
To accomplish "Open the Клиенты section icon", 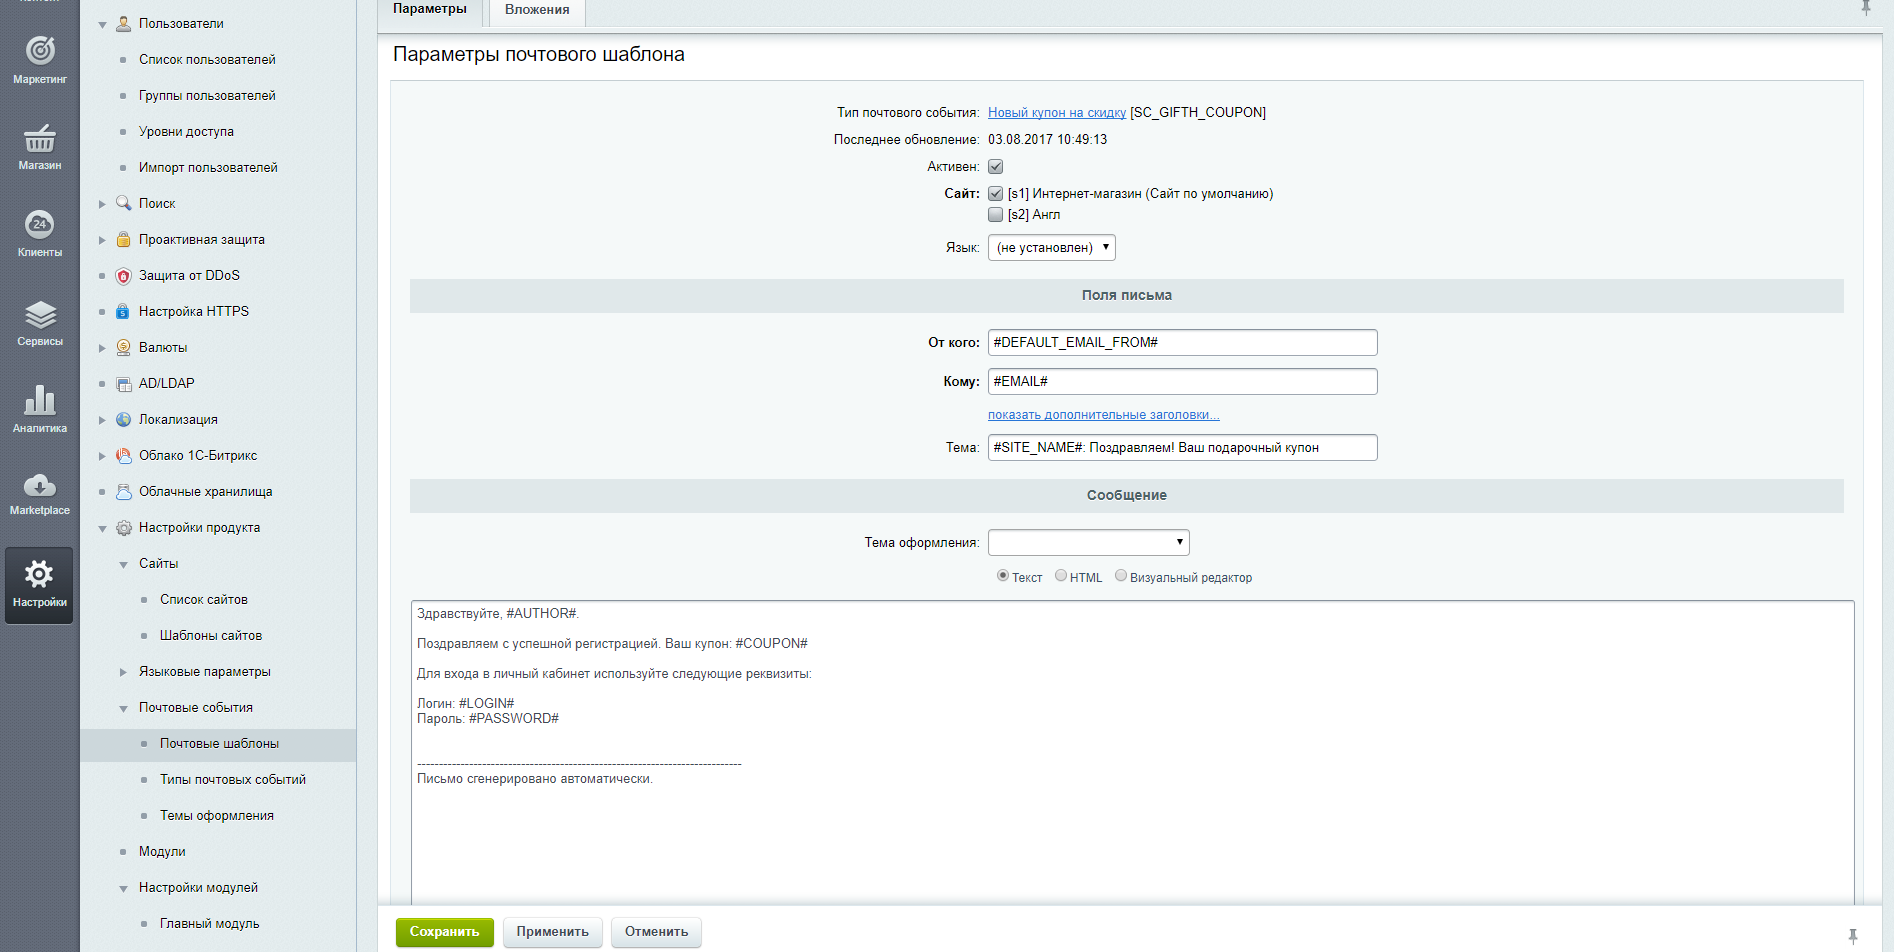I will (x=40, y=226).
